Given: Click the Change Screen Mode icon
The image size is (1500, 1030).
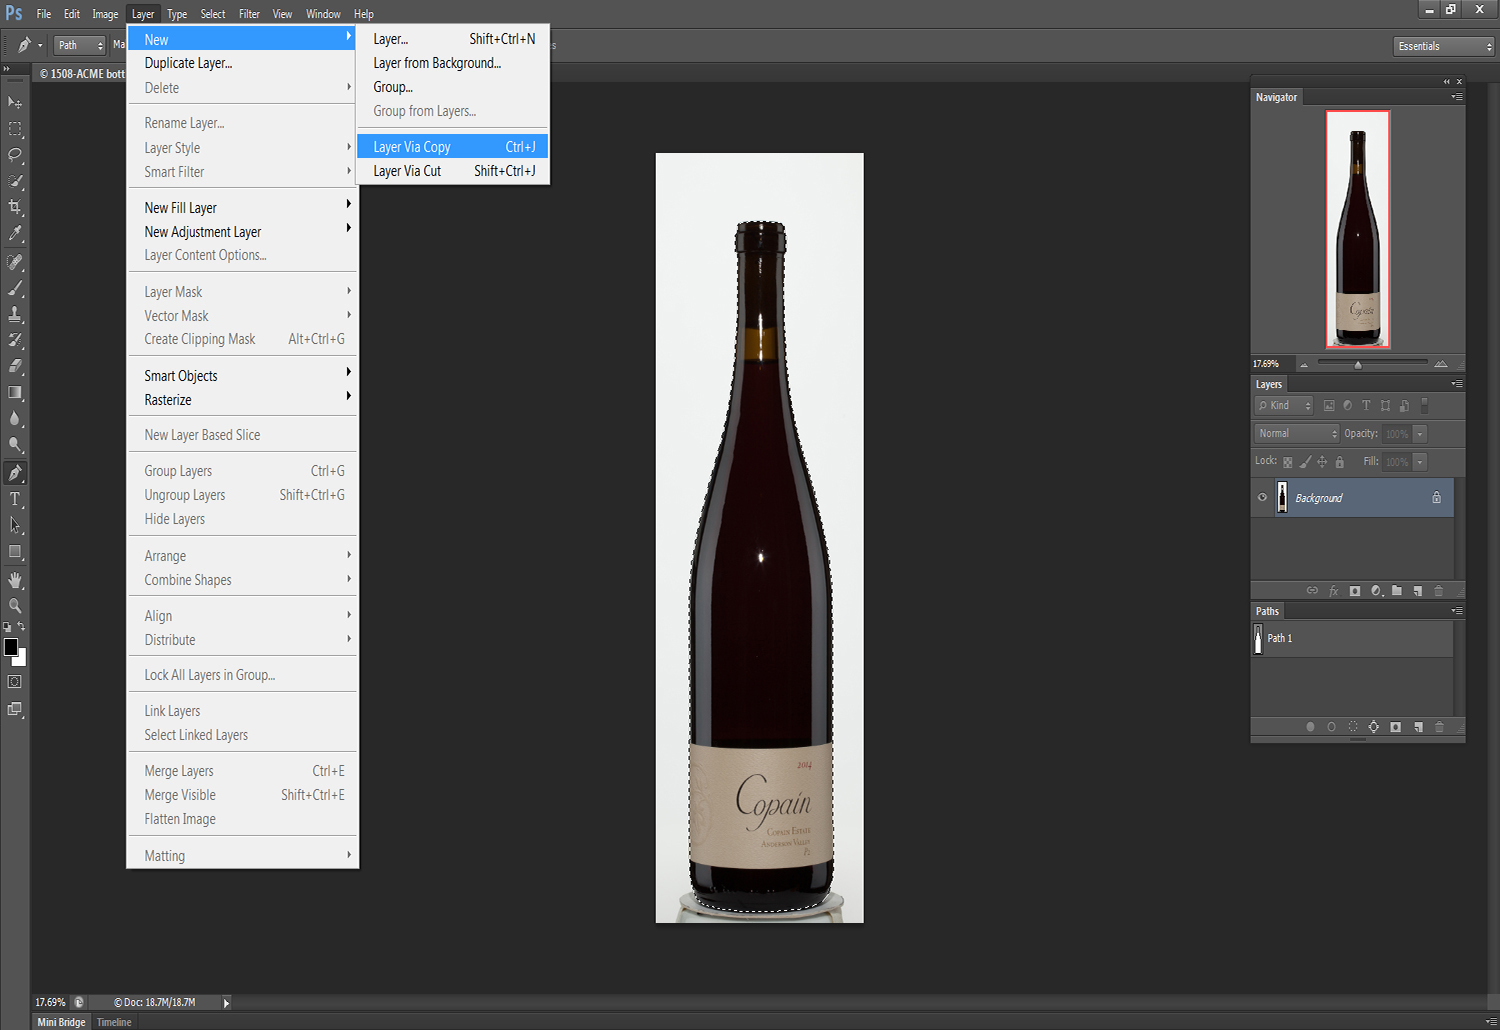Looking at the screenshot, I should 15,709.
